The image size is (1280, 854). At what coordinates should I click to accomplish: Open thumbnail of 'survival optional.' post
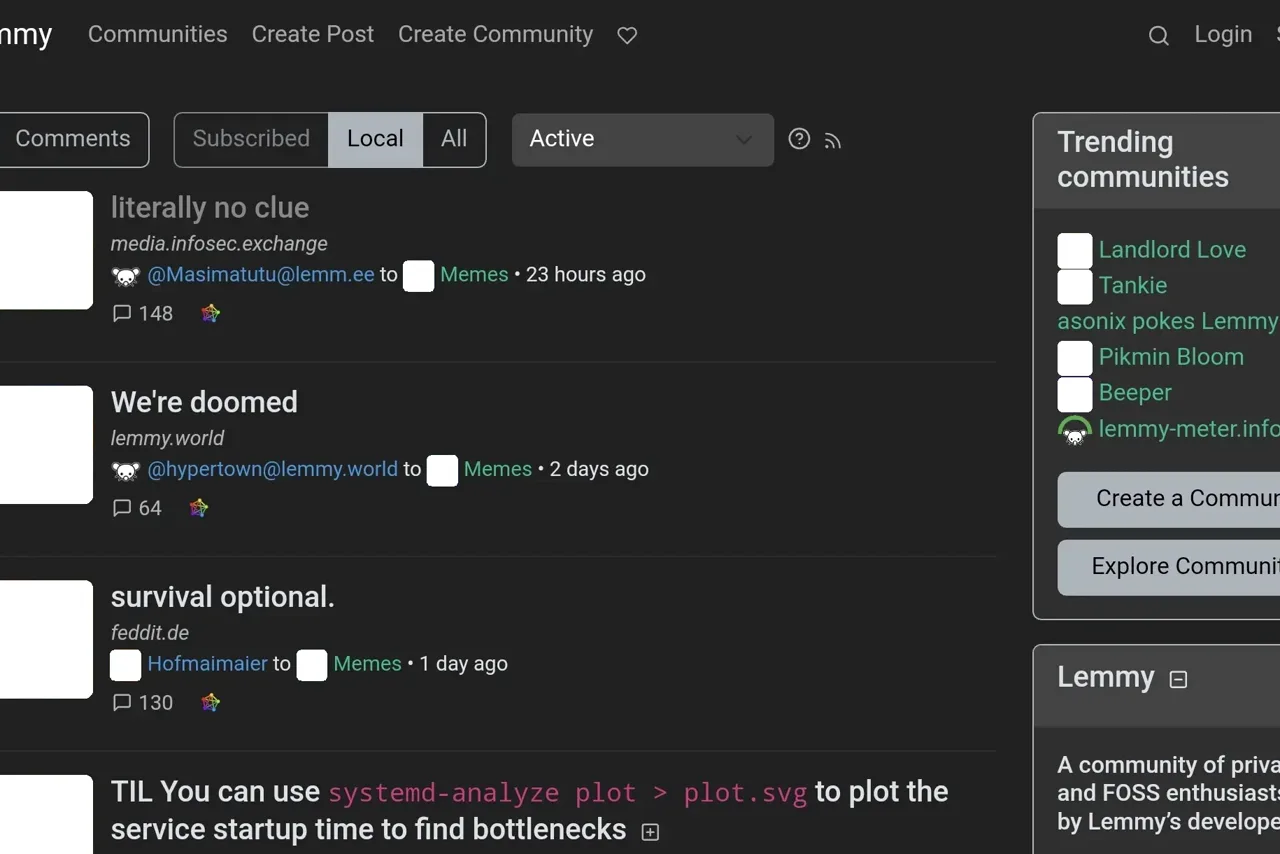pyautogui.click(x=46, y=639)
